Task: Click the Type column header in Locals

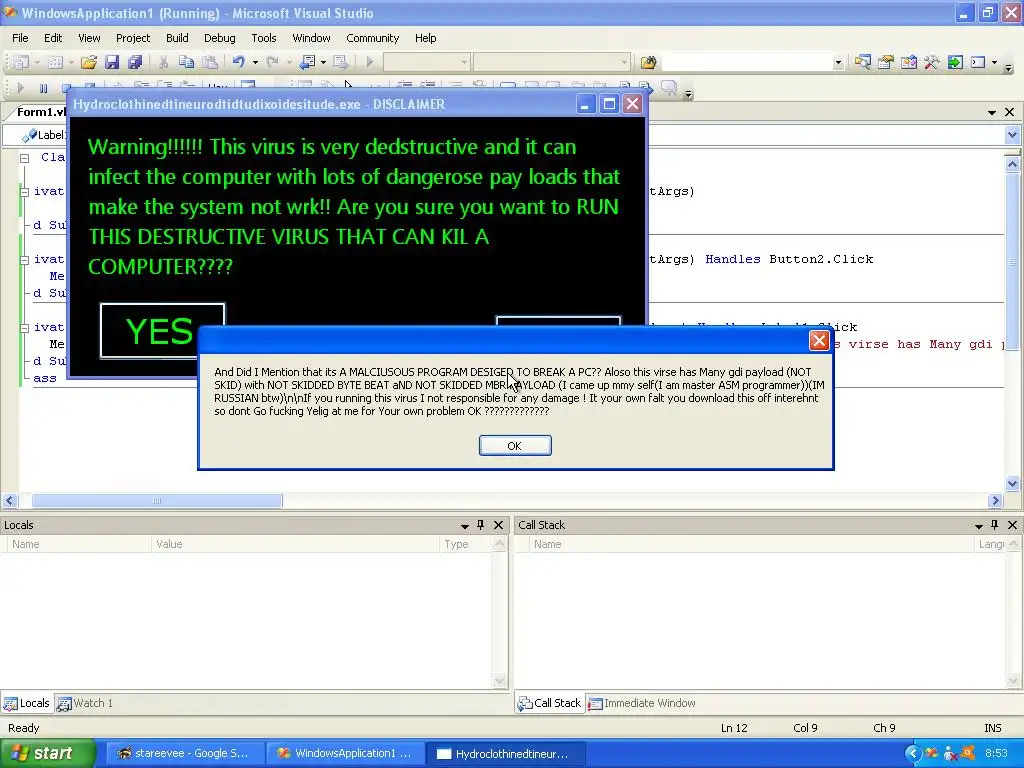Action: coord(466,544)
